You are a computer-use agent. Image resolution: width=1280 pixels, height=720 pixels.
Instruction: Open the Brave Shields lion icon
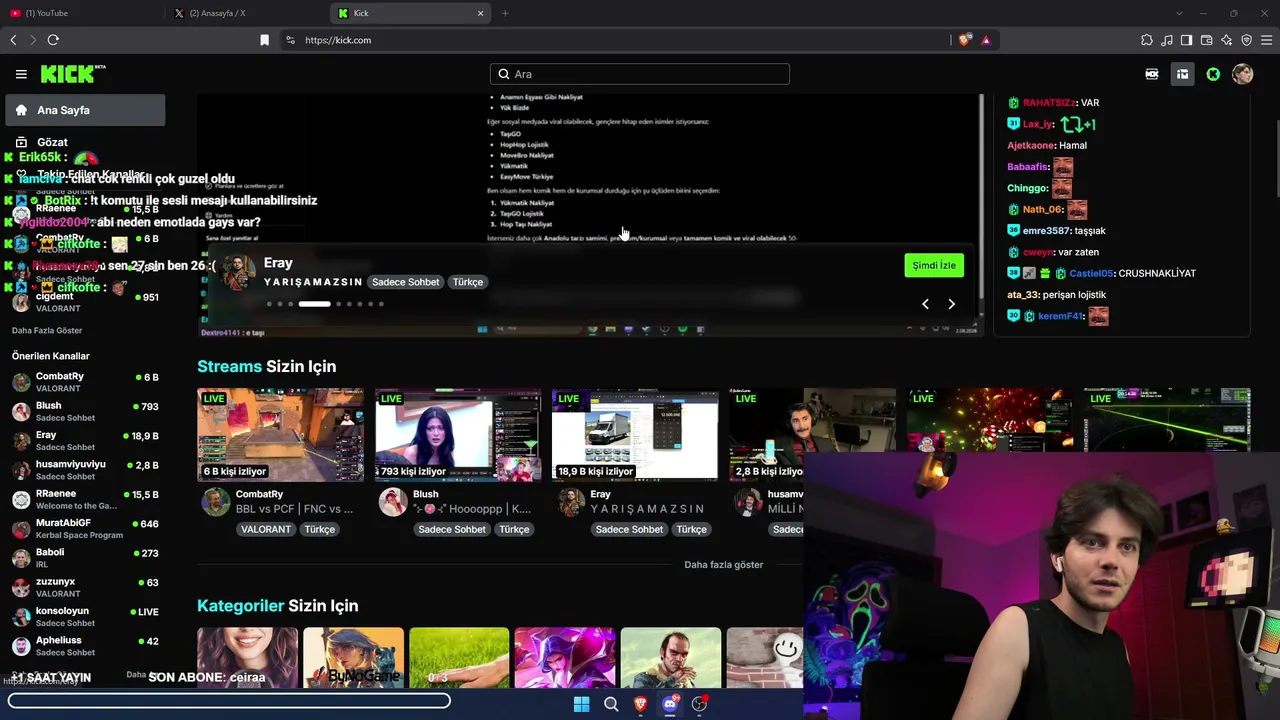coord(964,40)
